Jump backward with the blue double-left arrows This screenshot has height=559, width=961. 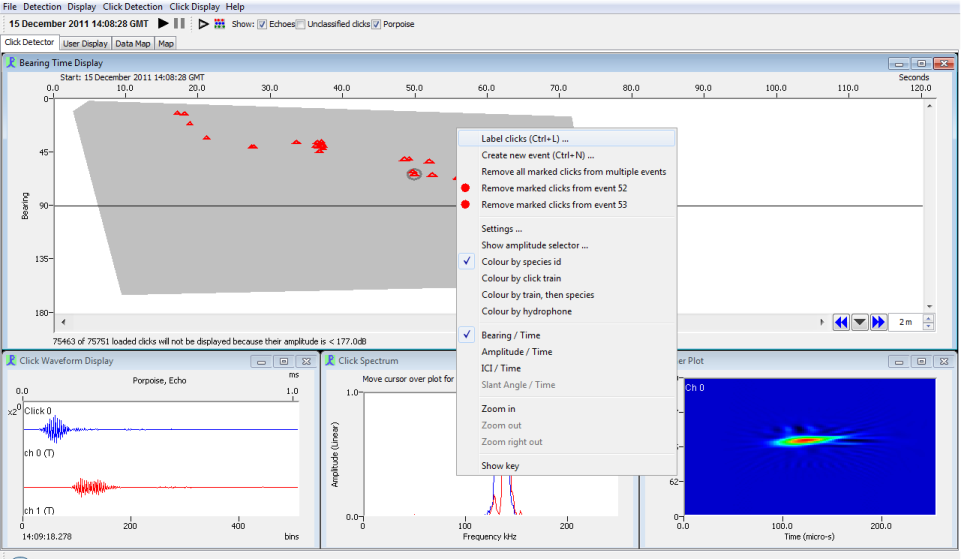point(841,322)
